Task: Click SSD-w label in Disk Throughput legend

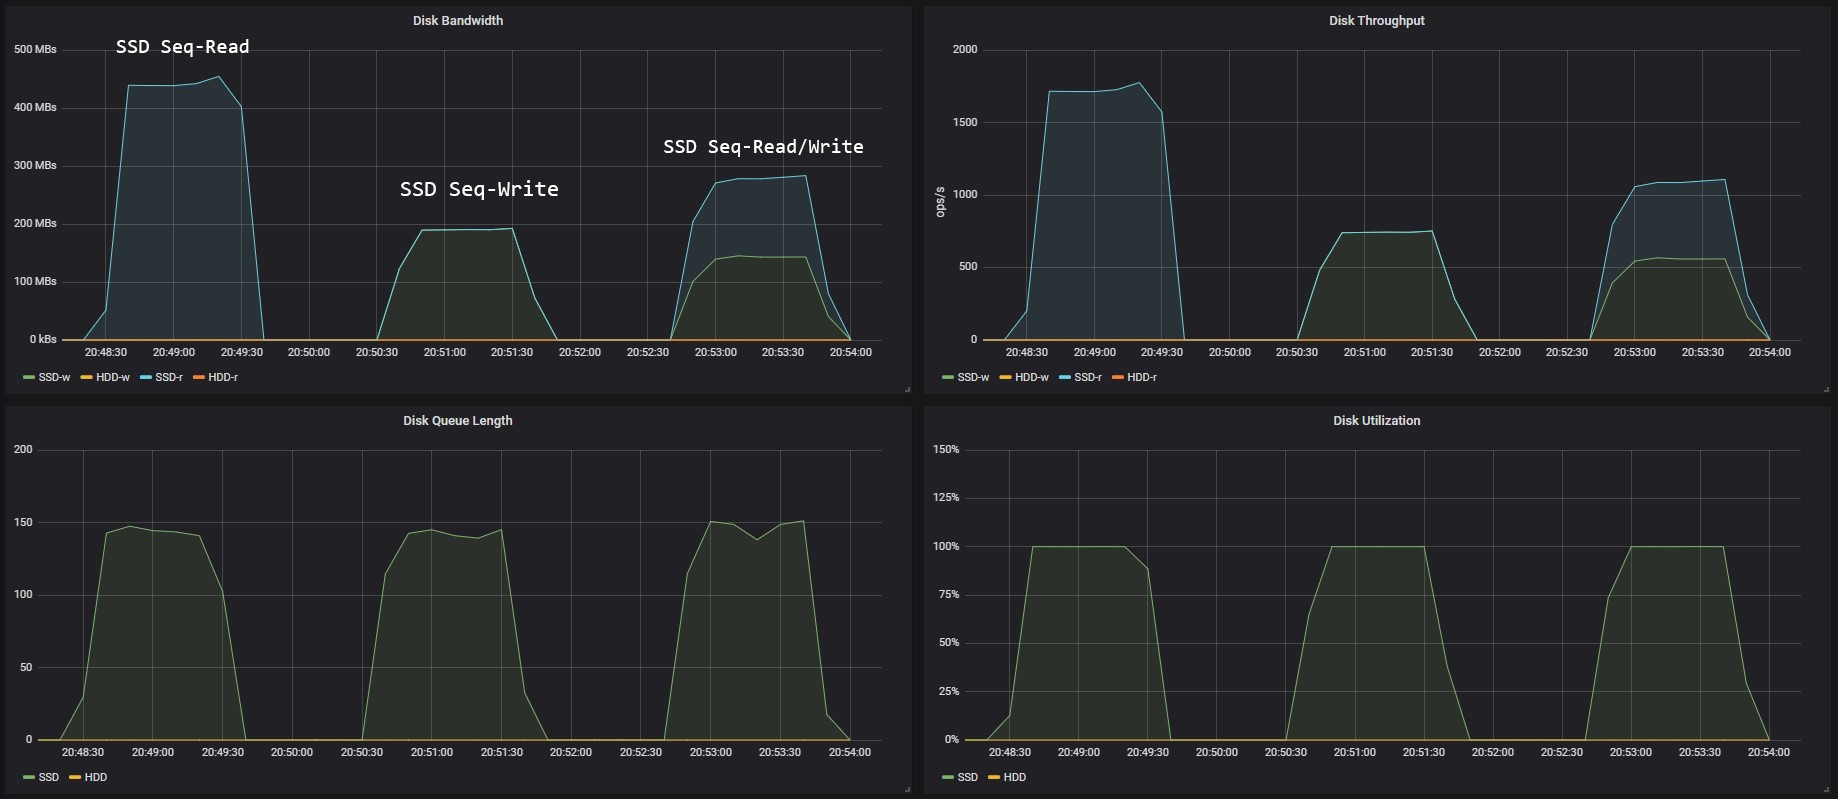Action: tap(973, 378)
